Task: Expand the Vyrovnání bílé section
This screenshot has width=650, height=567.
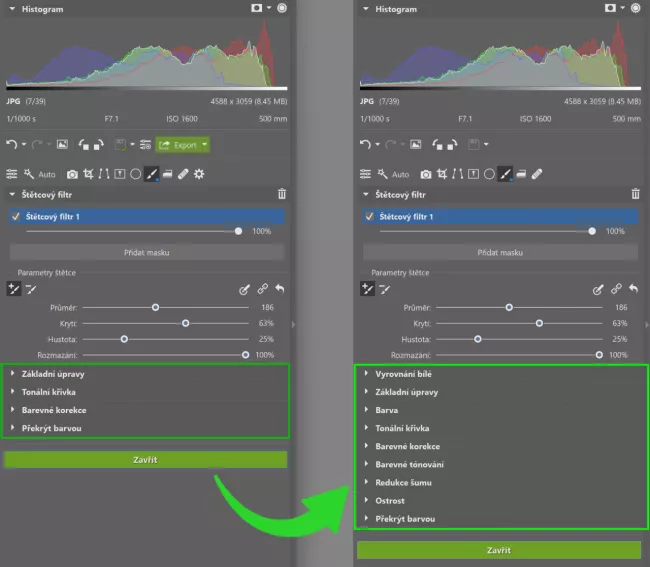Action: [x=404, y=374]
